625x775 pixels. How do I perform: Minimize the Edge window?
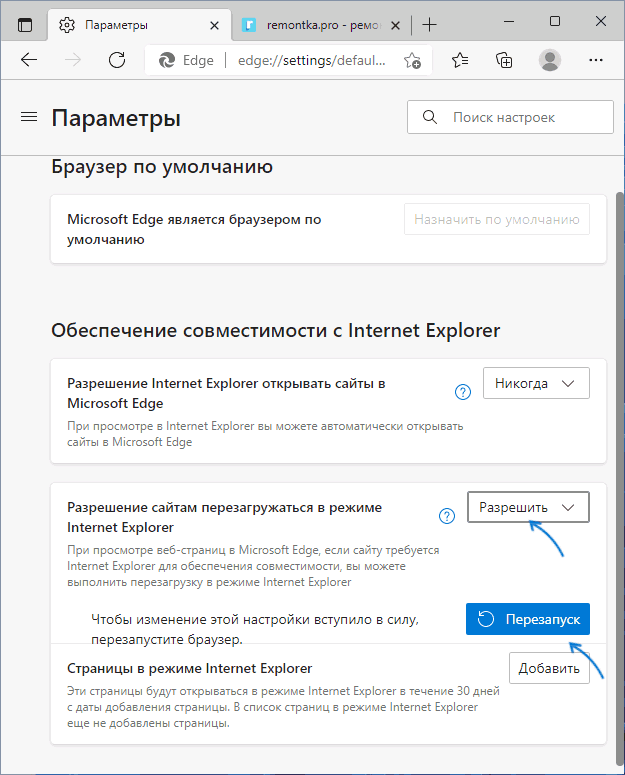coord(509,21)
